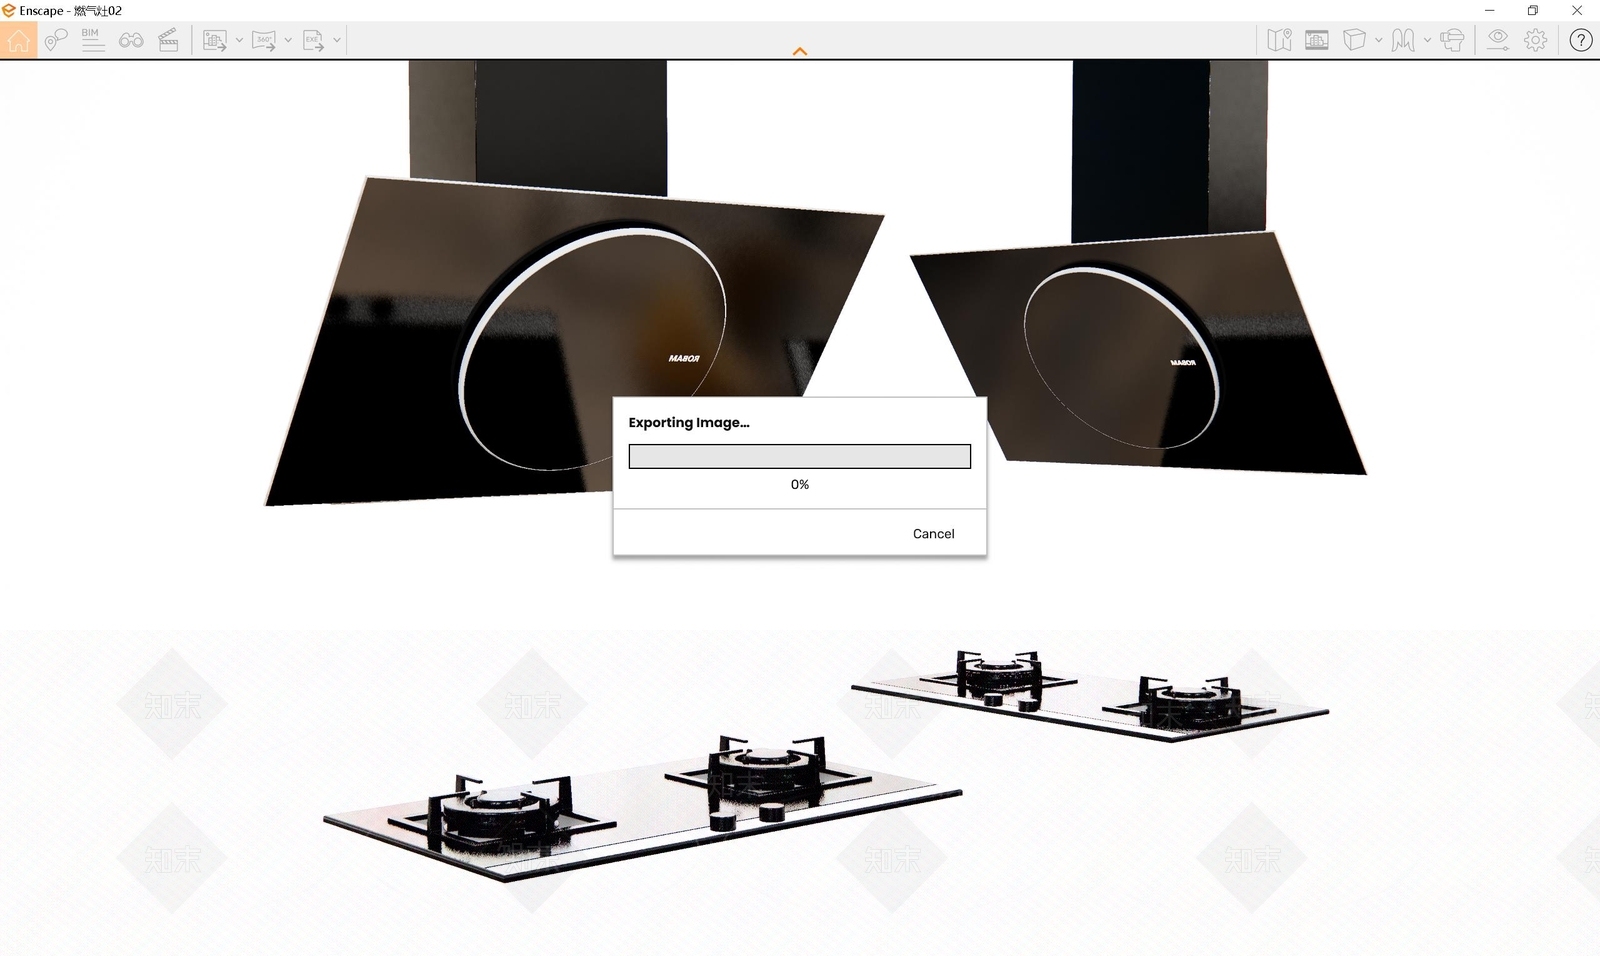Click the Enscape title bar app icon
The height and width of the screenshot is (956, 1600).
(x=9, y=10)
